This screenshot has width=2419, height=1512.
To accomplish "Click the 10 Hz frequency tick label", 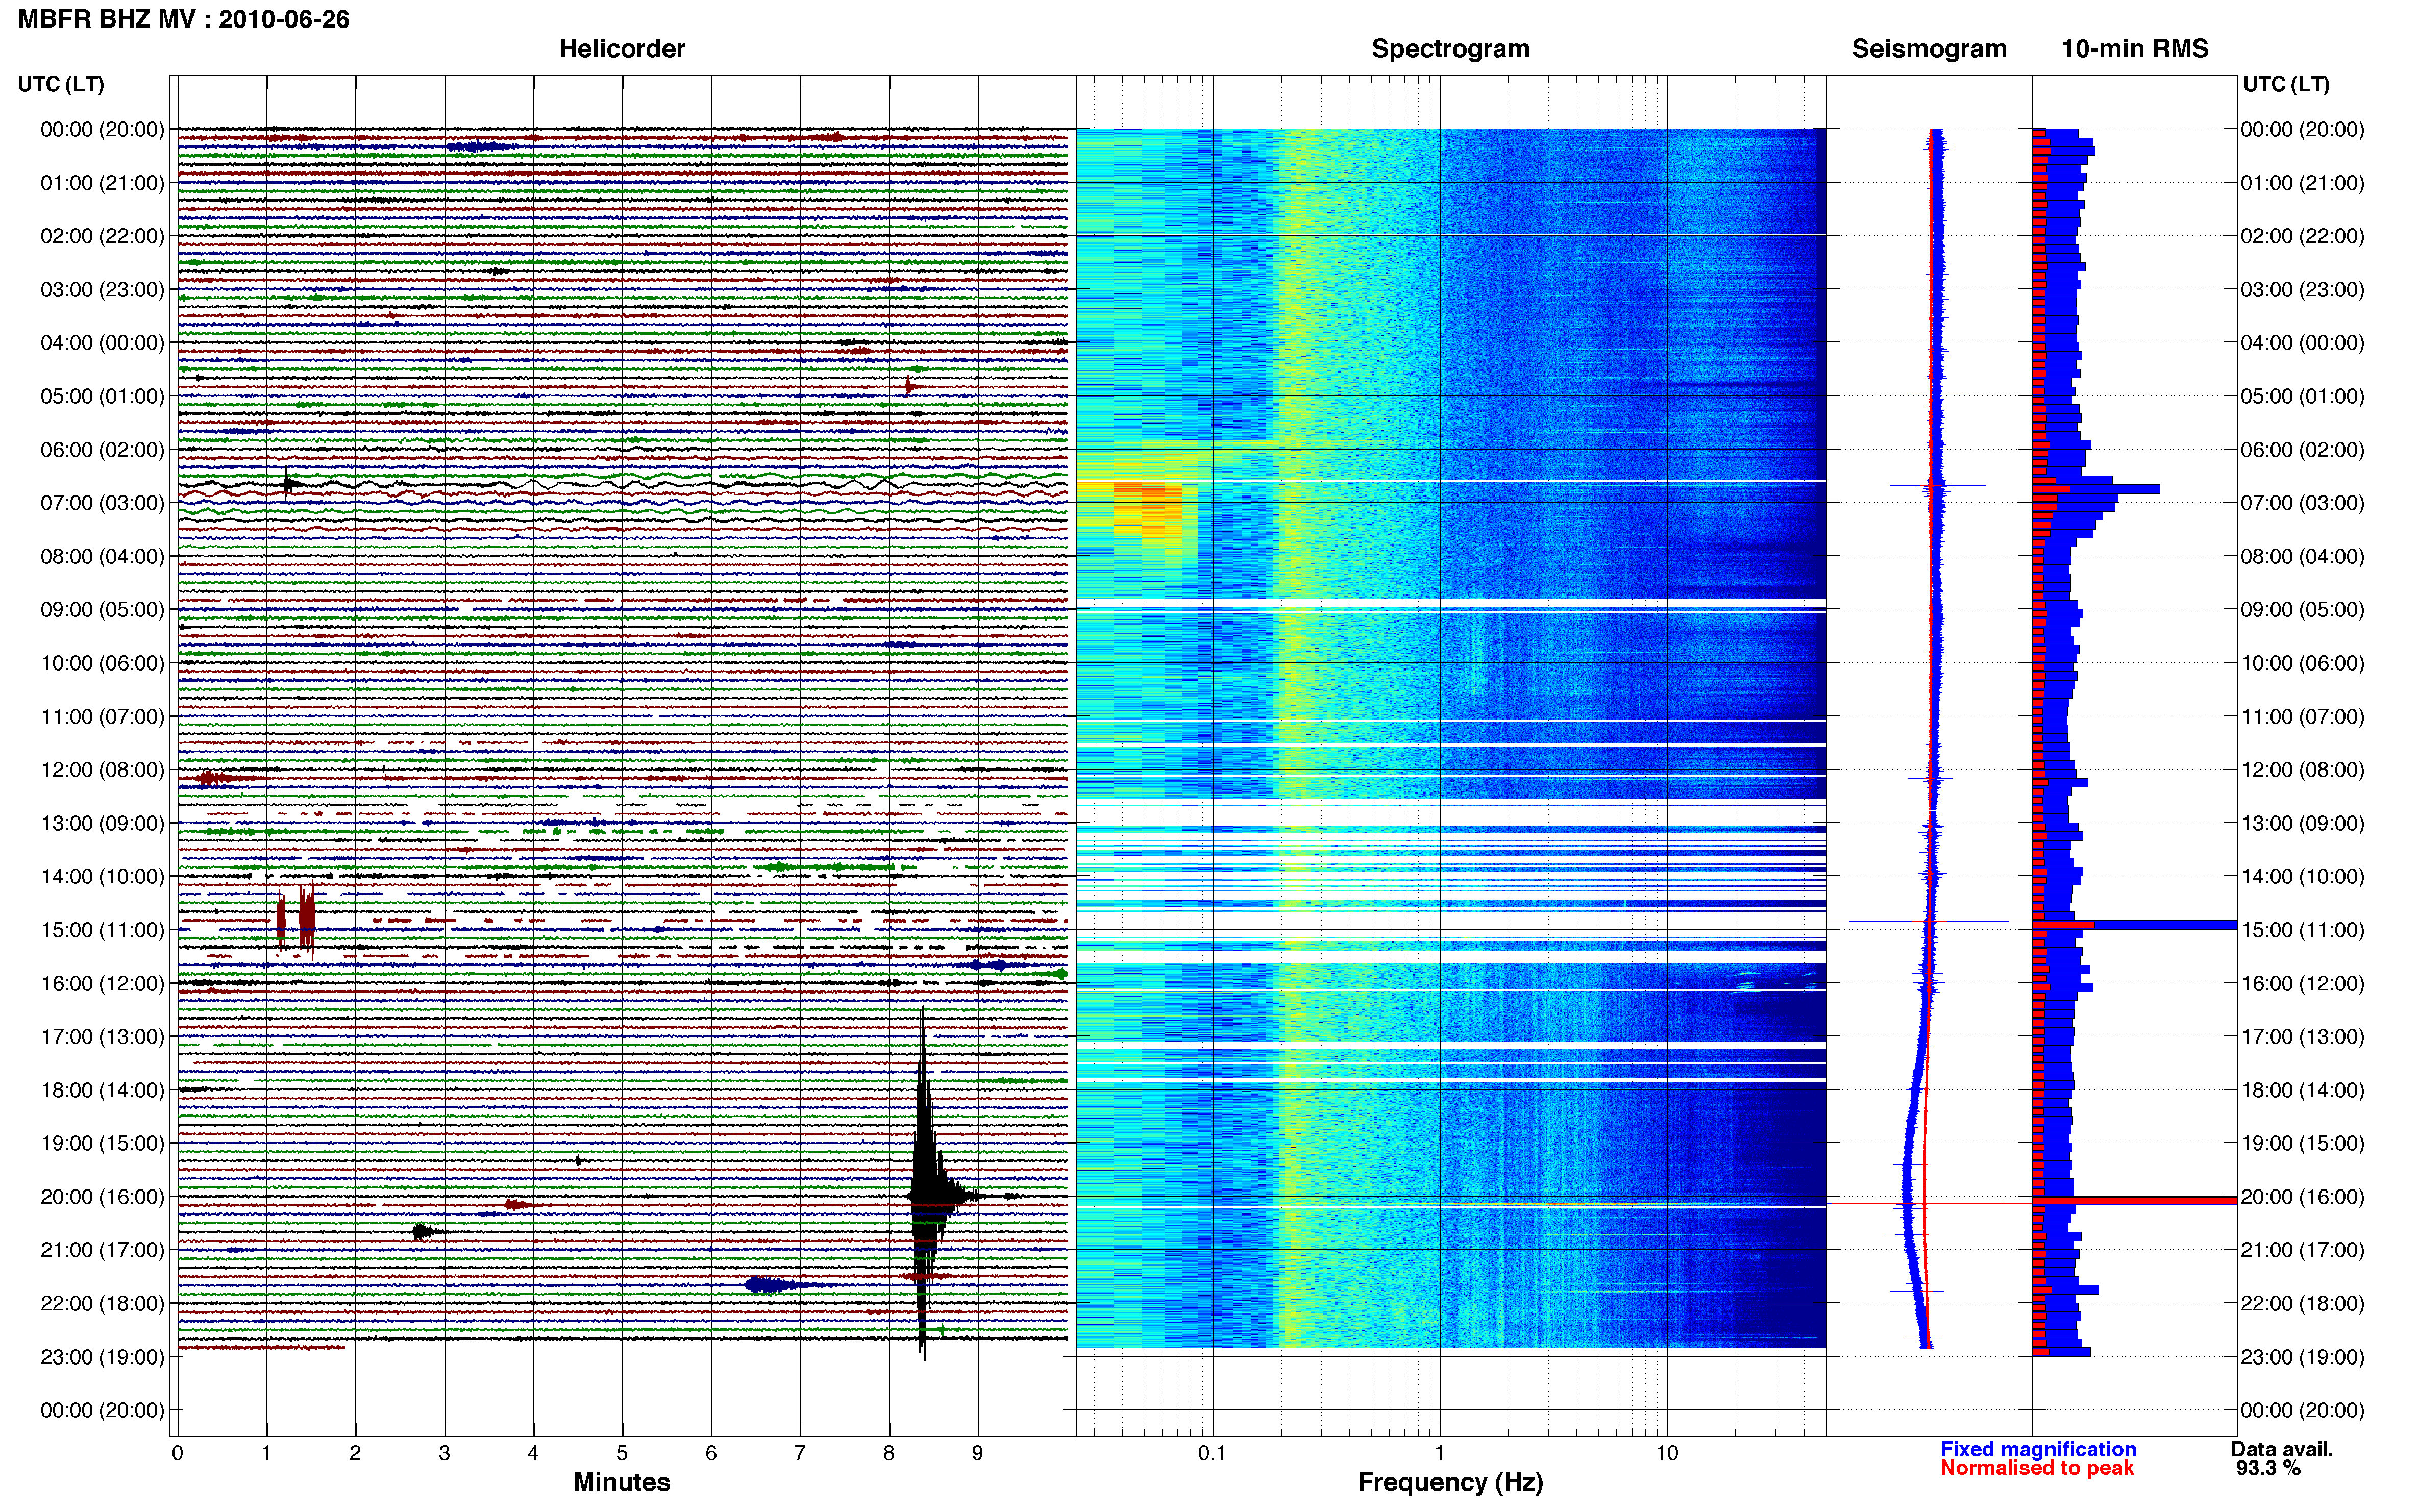I will pyautogui.click(x=1666, y=1453).
